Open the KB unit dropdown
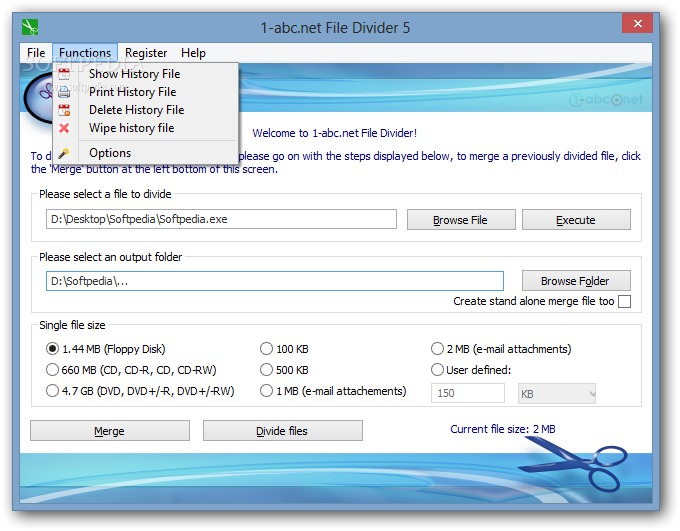Image resolution: width=680 pixels, height=531 pixels. 557,393
